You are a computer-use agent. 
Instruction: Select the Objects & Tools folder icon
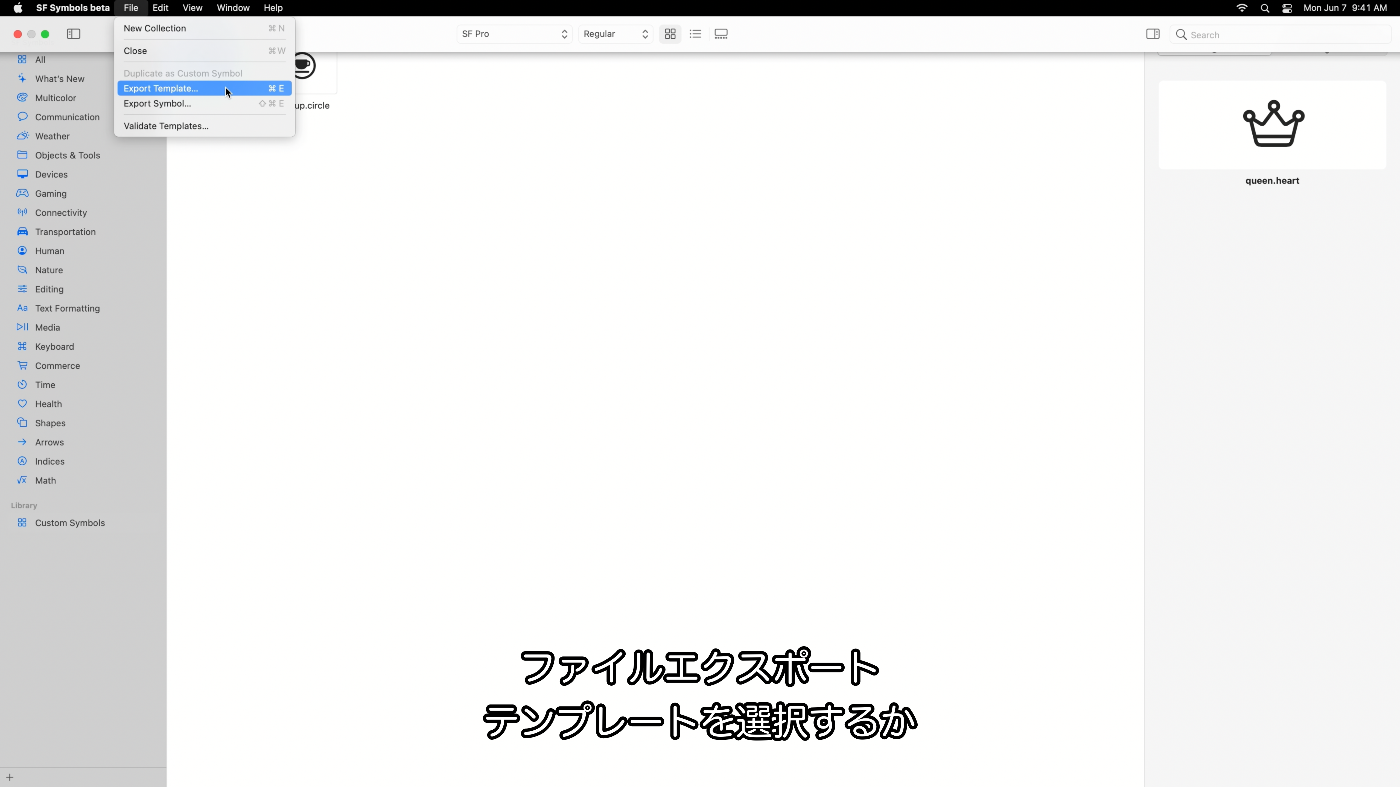click(x=22, y=155)
